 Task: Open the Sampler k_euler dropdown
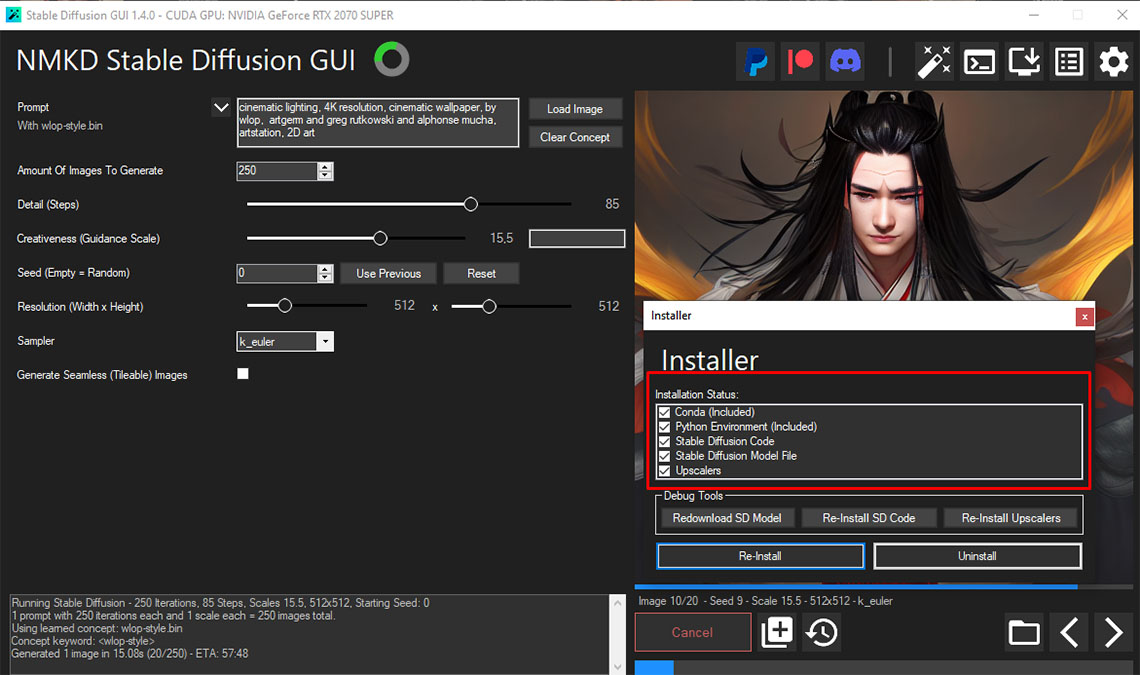coord(325,342)
